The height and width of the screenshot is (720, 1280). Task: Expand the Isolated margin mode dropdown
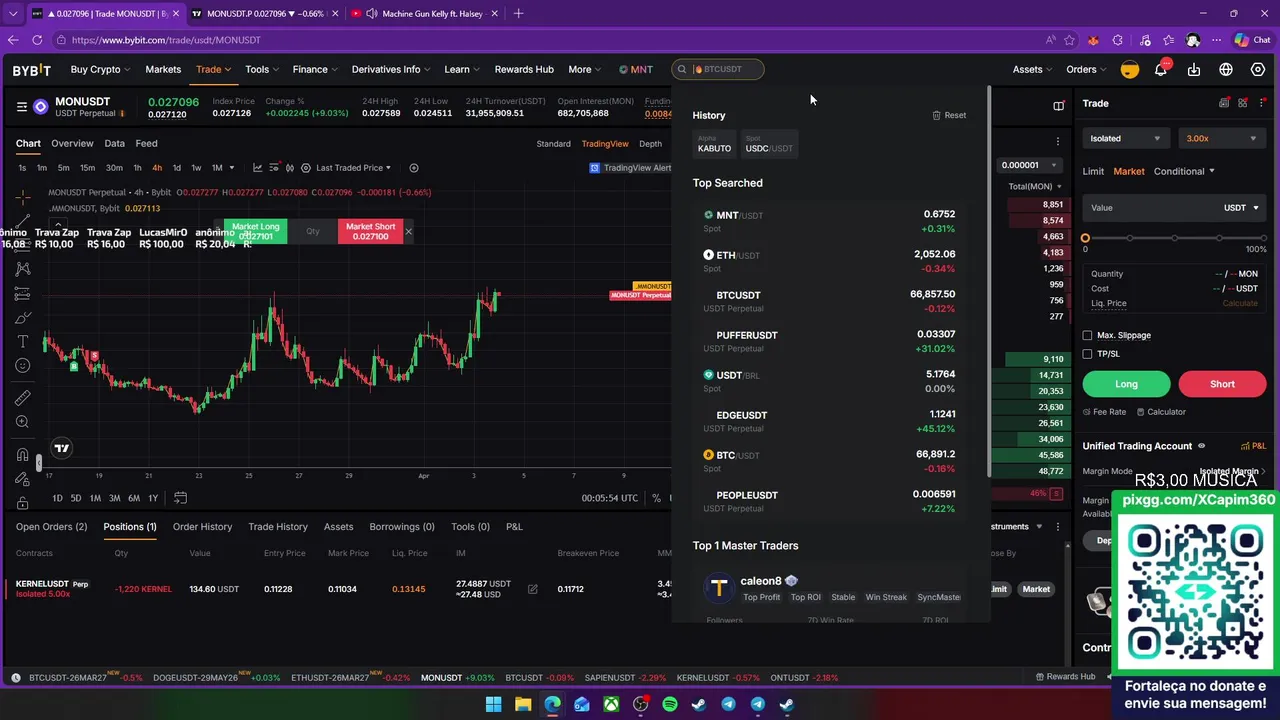(x=1126, y=139)
